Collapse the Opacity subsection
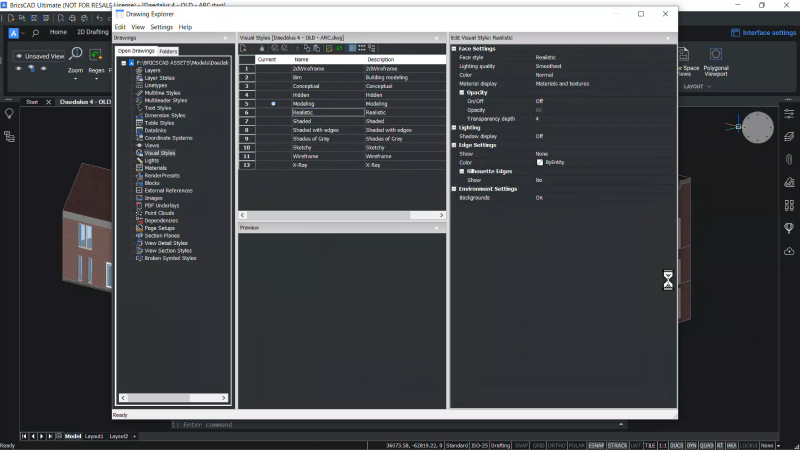This screenshot has width=800, height=450. coord(462,92)
